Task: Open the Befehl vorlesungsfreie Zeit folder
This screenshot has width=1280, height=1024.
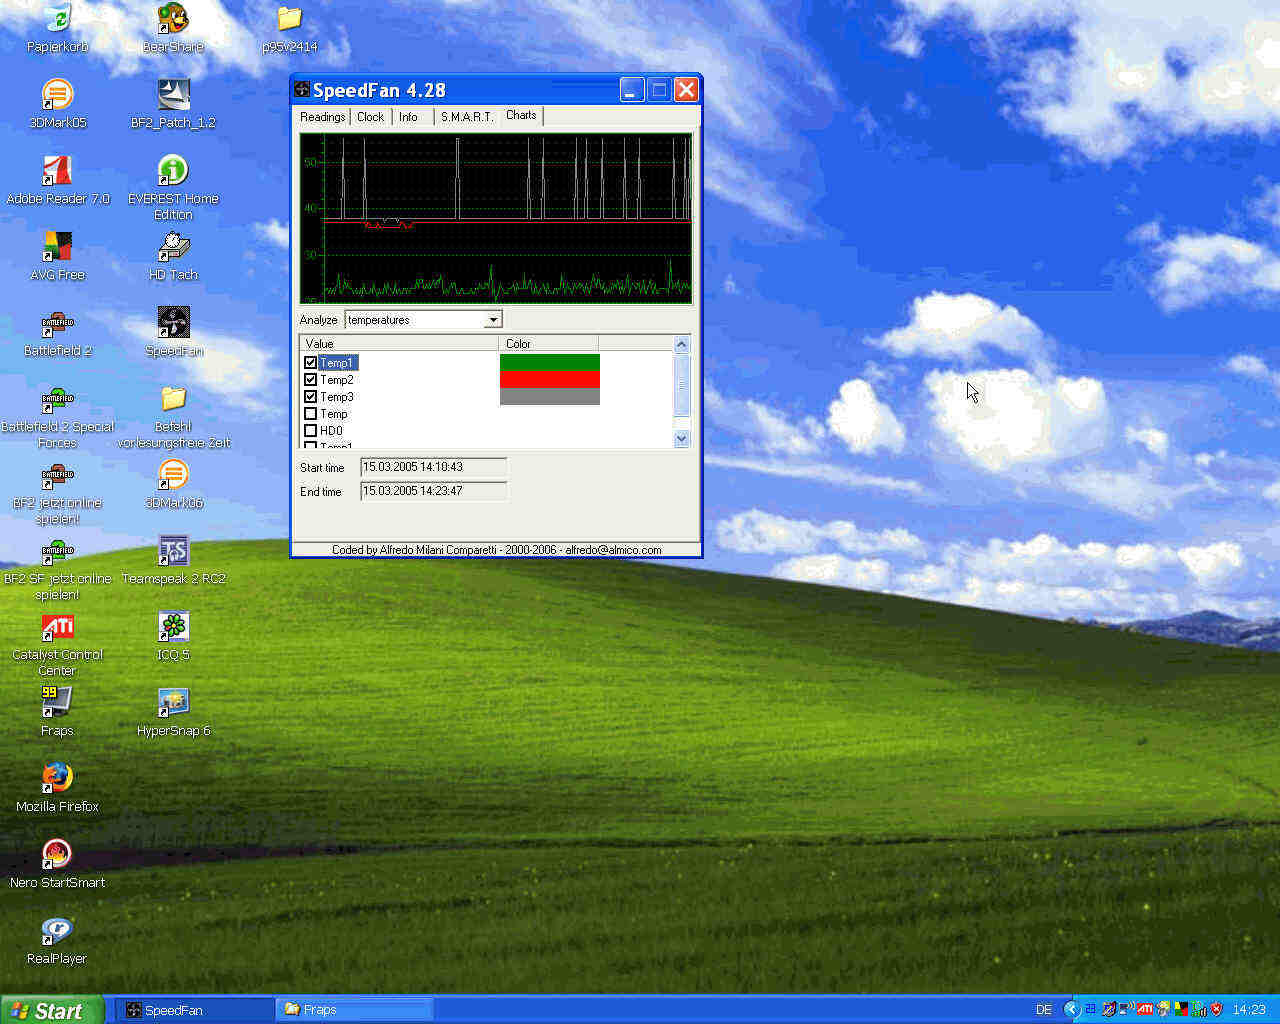Action: point(173,416)
